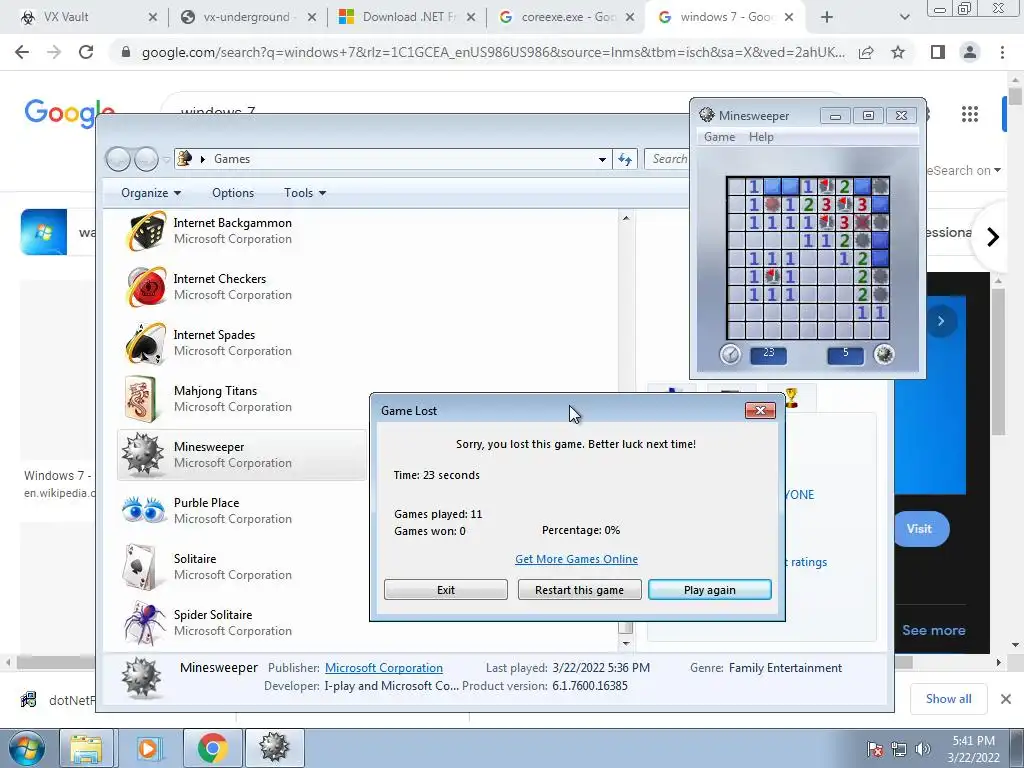Click the network tray icon

coord(899,749)
